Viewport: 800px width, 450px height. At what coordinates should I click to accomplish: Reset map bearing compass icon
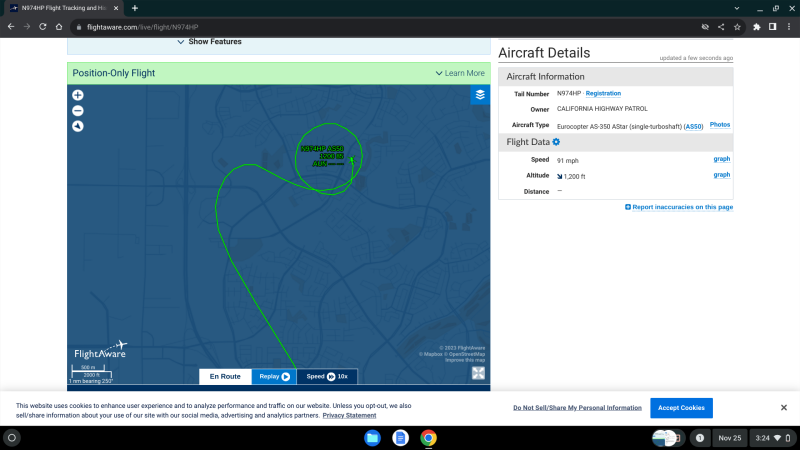pyautogui.click(x=78, y=126)
